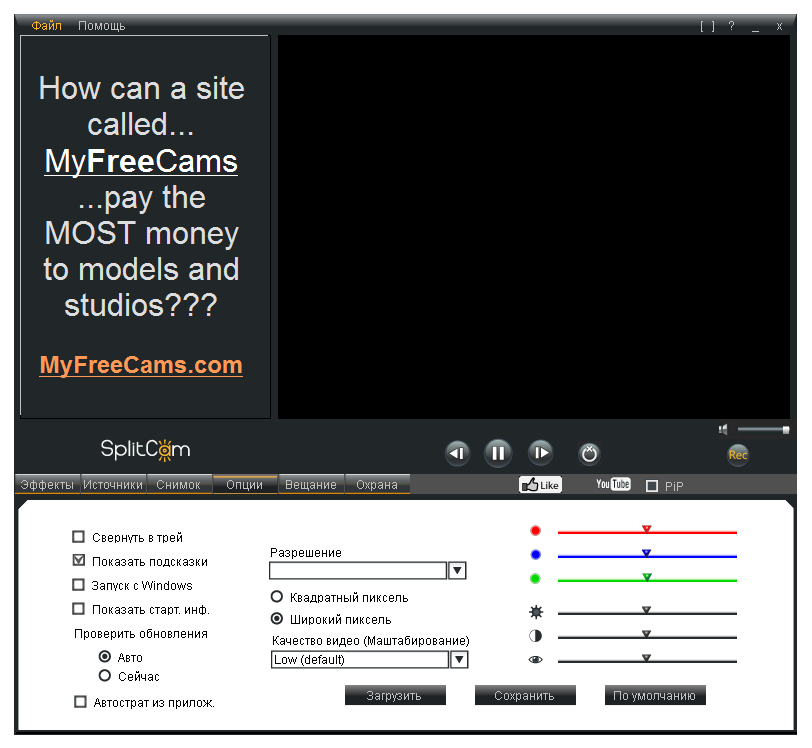Open the MyFreeCams.com orange link
Image resolution: width=812 pixels, height=748 pixels.
[141, 365]
